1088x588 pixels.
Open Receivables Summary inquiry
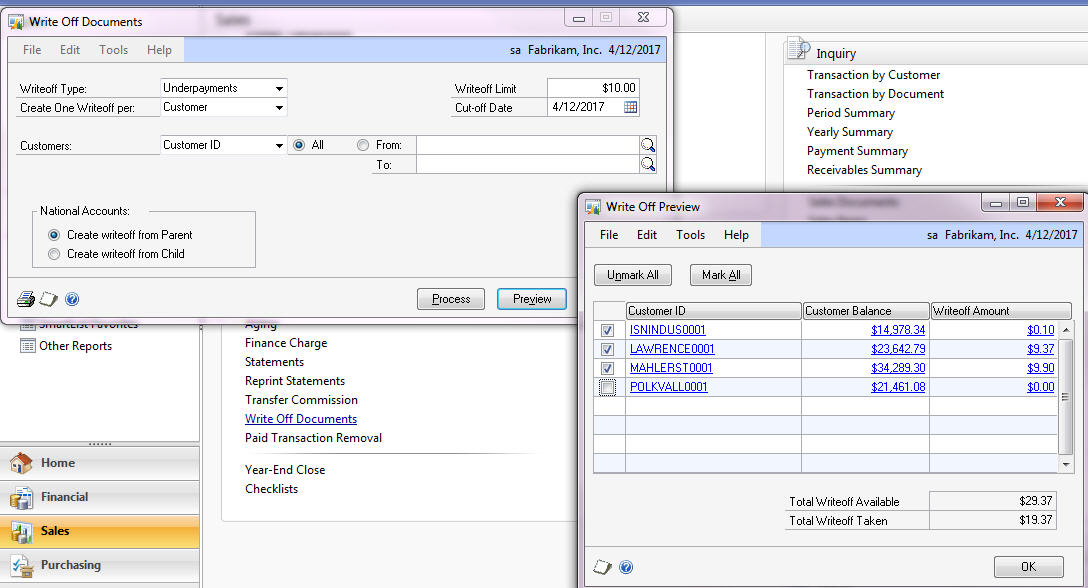864,170
